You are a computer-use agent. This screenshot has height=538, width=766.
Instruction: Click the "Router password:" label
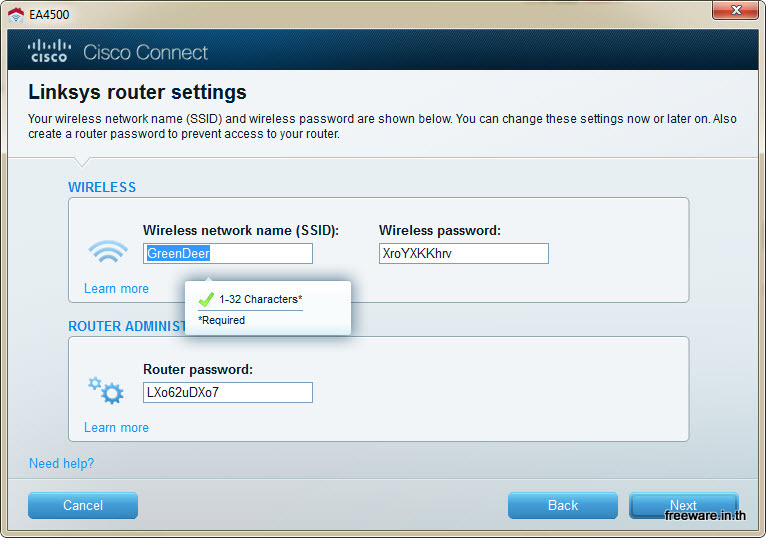[198, 369]
